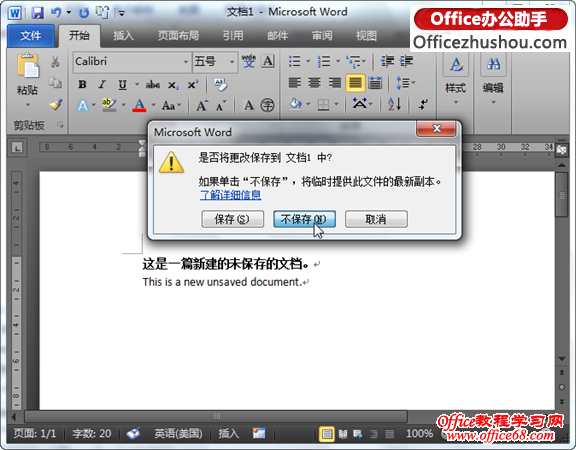The width and height of the screenshot is (576, 450).
Task: Open Font Color dropdown arrow
Action: click(x=153, y=106)
